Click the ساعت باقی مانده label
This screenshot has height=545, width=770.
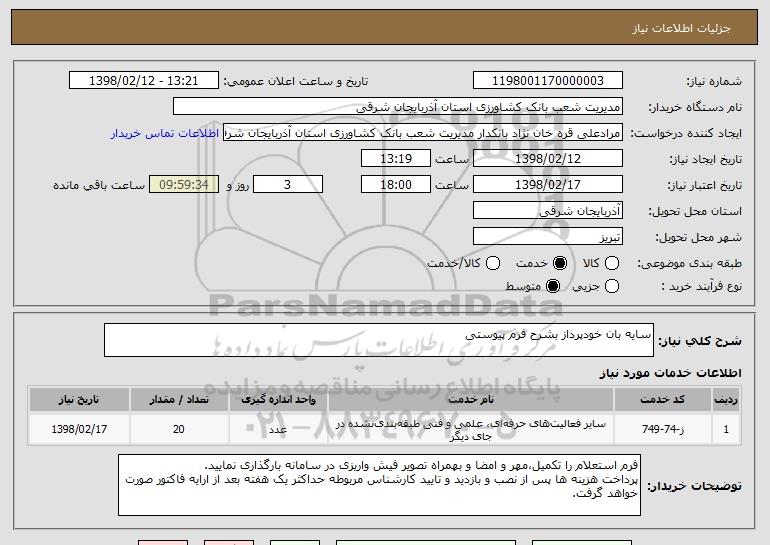99,185
